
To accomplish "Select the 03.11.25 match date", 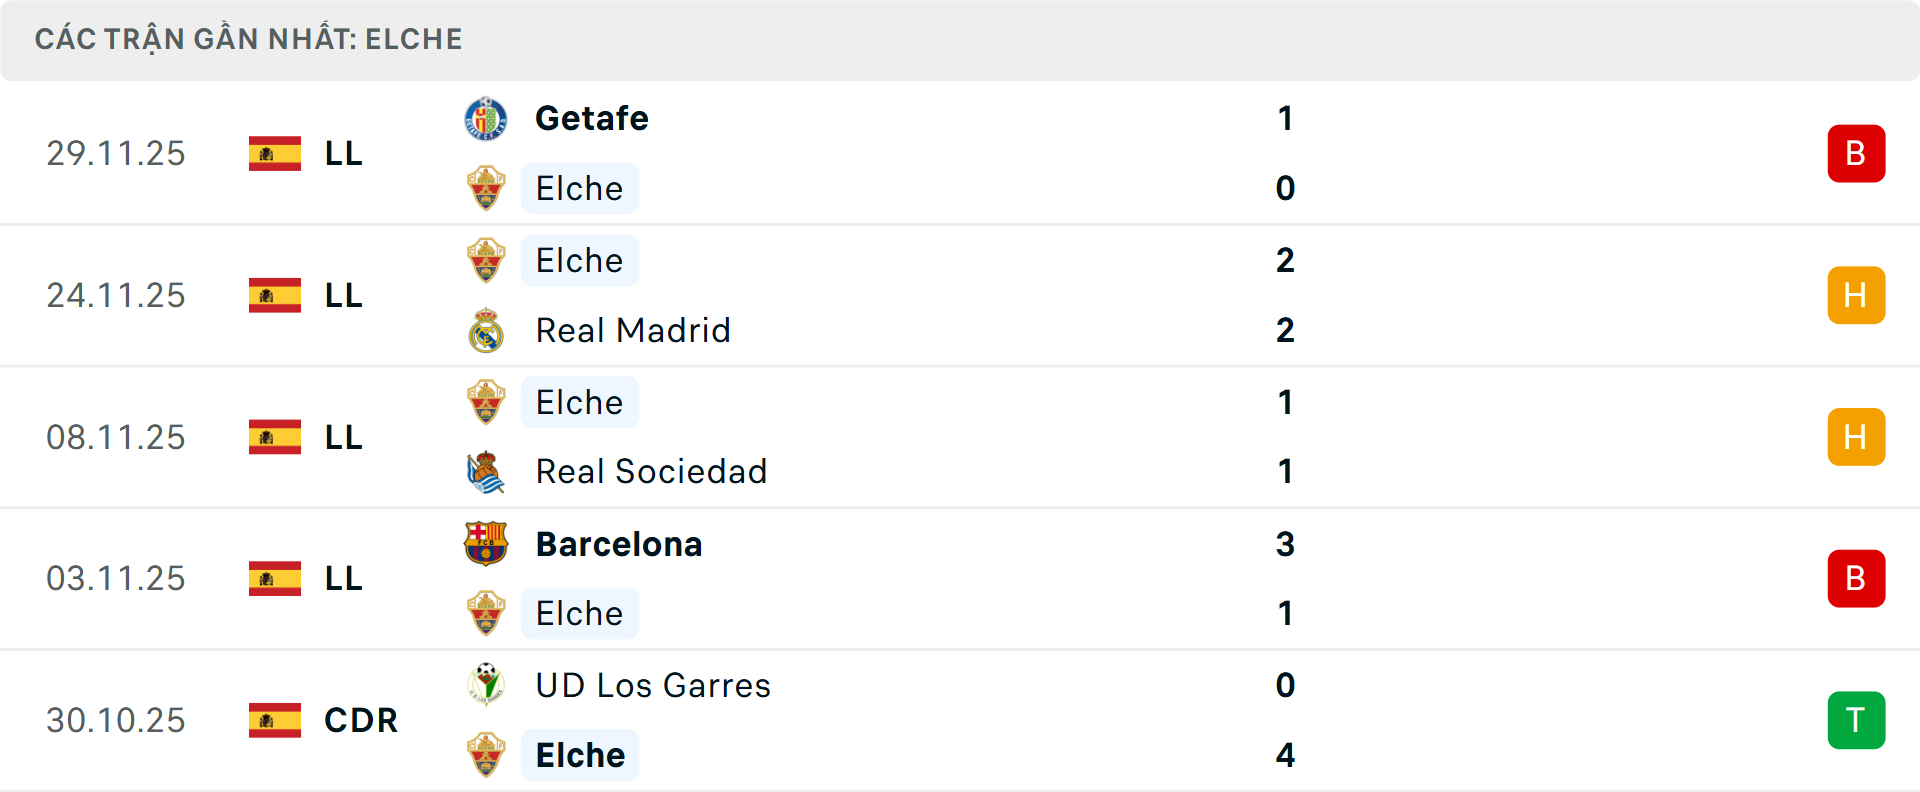I will click(x=116, y=579).
